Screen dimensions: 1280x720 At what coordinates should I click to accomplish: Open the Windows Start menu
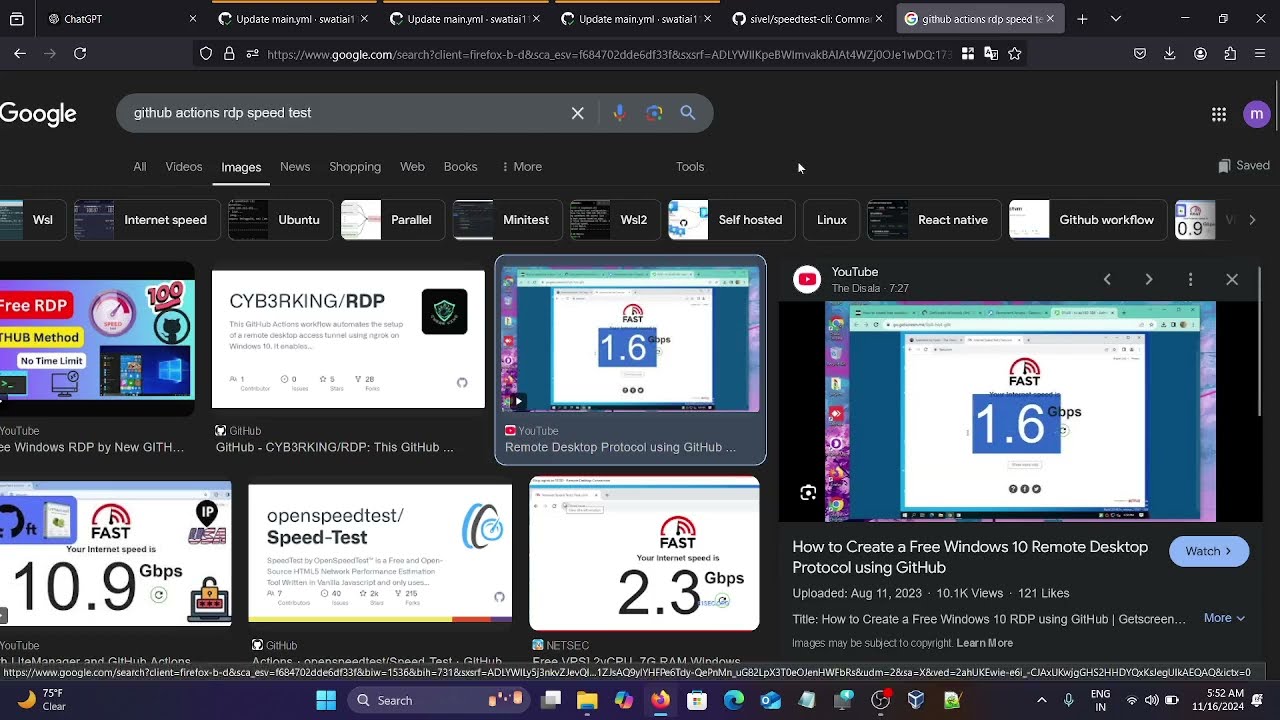tap(326, 700)
